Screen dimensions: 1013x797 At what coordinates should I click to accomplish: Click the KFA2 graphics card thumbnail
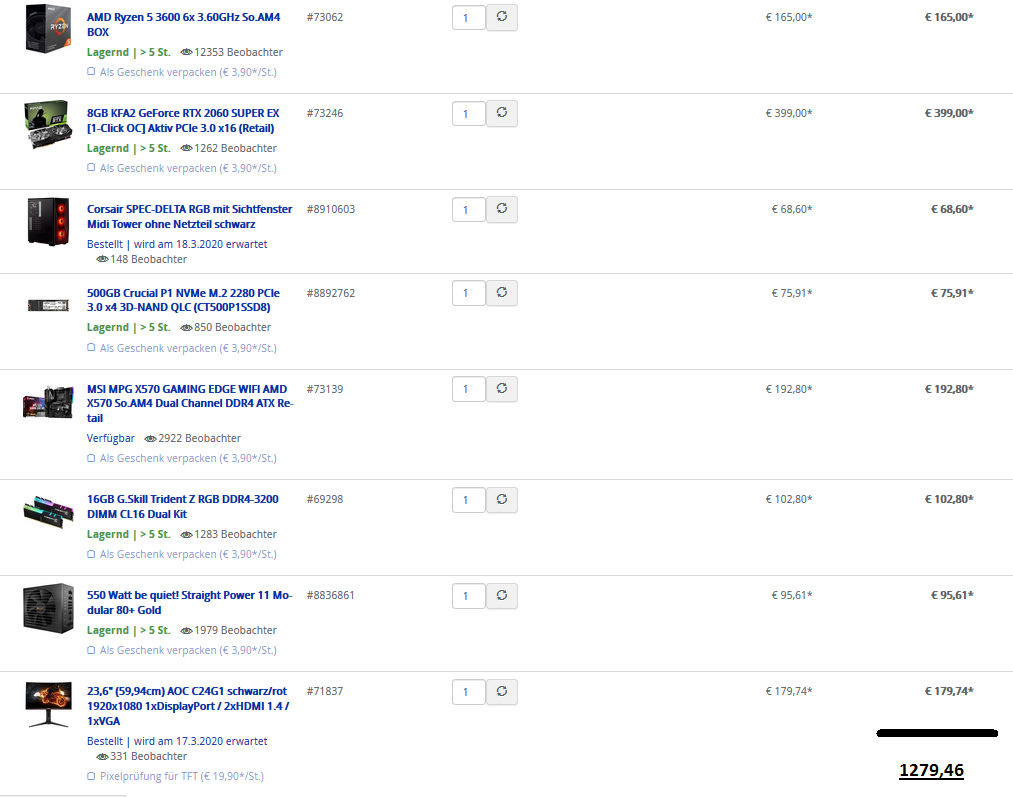coord(48,124)
